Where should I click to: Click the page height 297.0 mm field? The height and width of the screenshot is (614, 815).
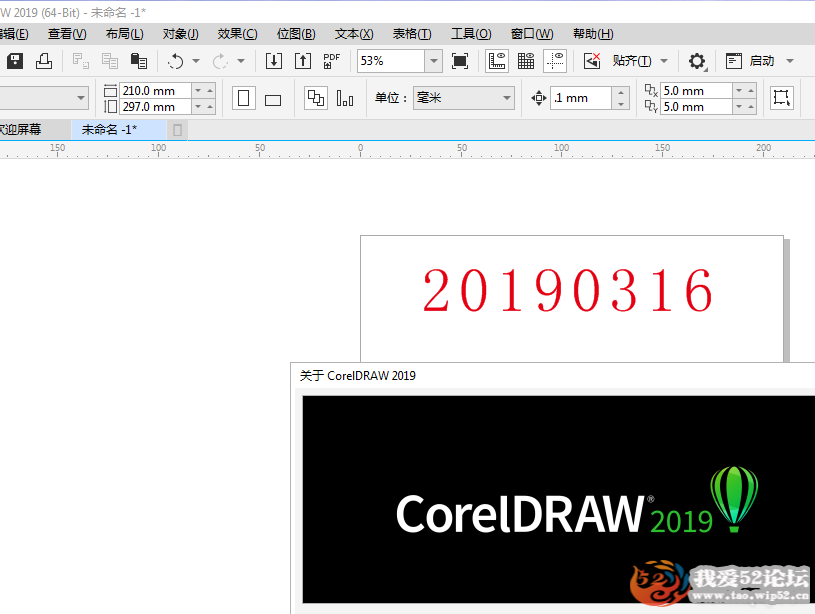156,107
